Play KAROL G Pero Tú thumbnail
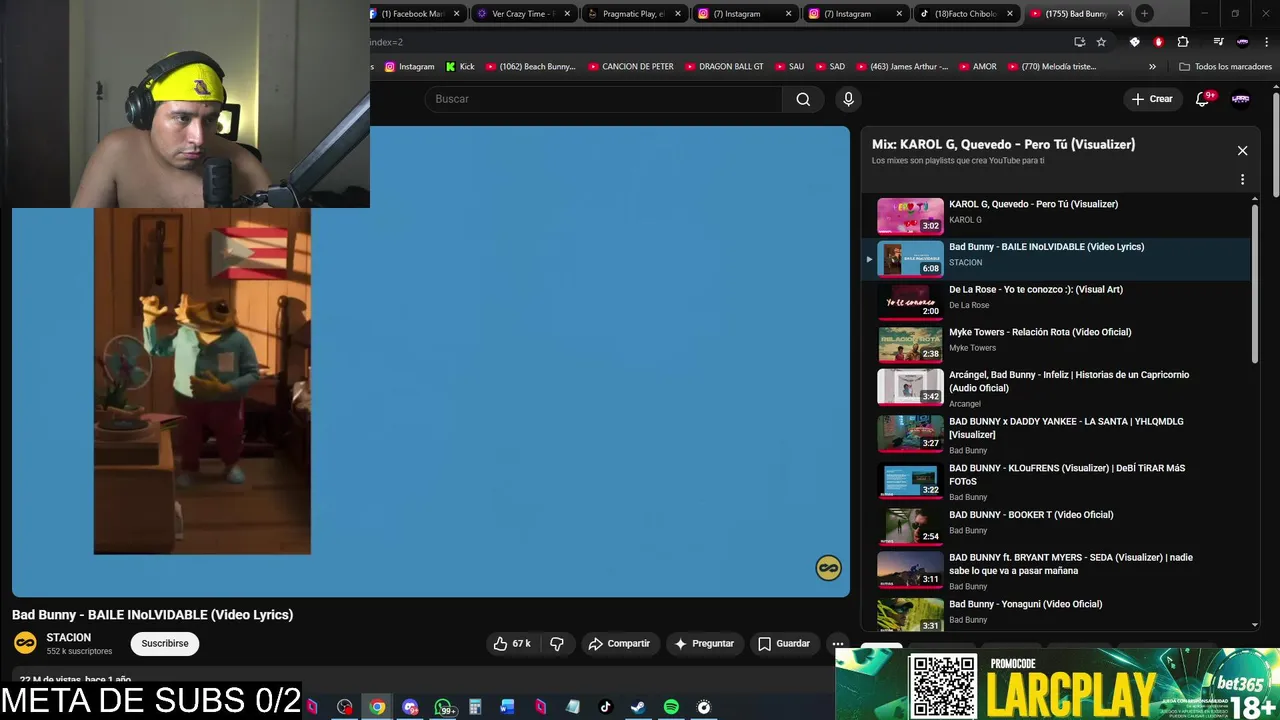Image resolution: width=1280 pixels, height=720 pixels. (x=910, y=215)
